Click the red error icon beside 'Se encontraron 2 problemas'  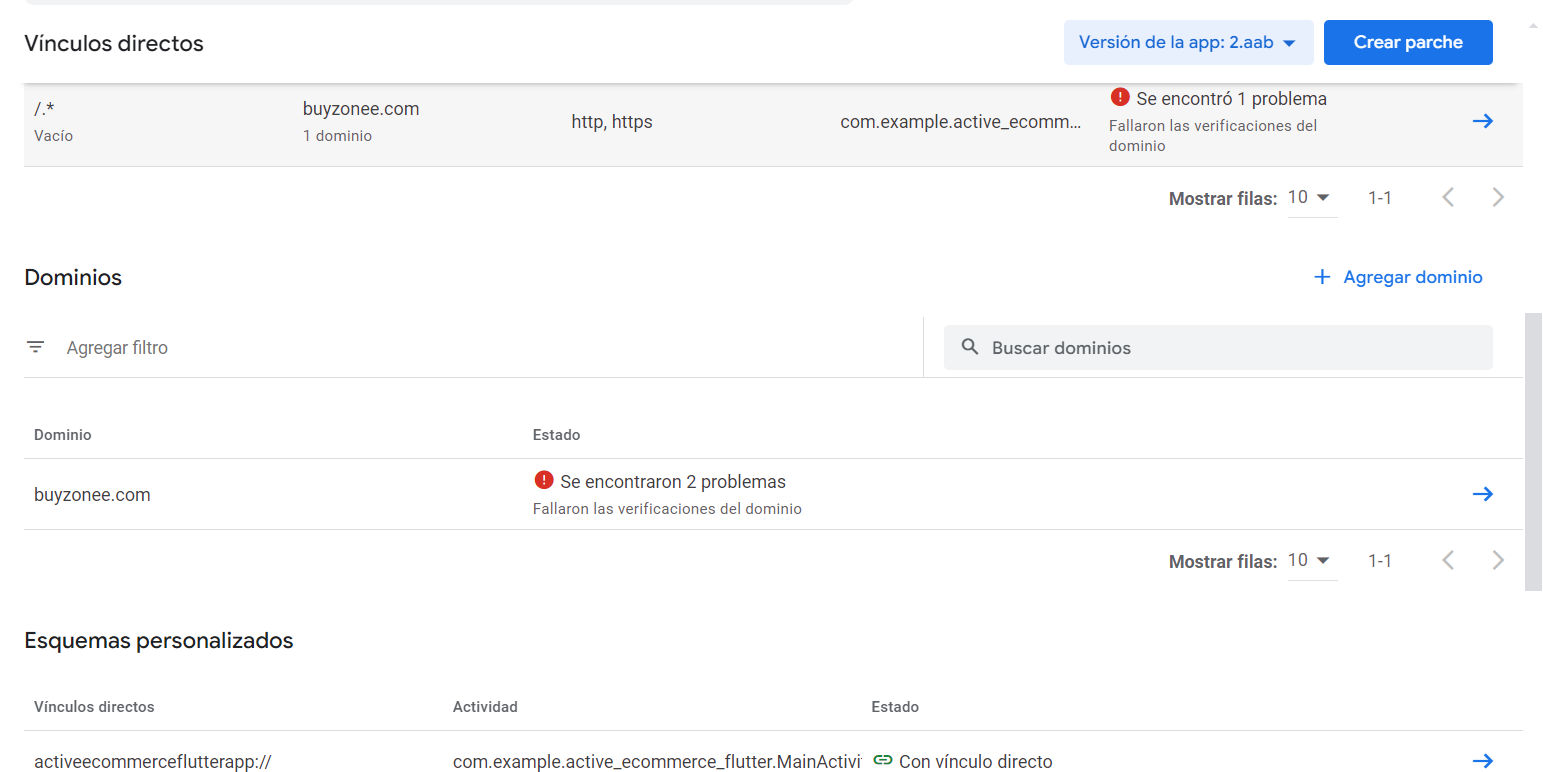544,480
